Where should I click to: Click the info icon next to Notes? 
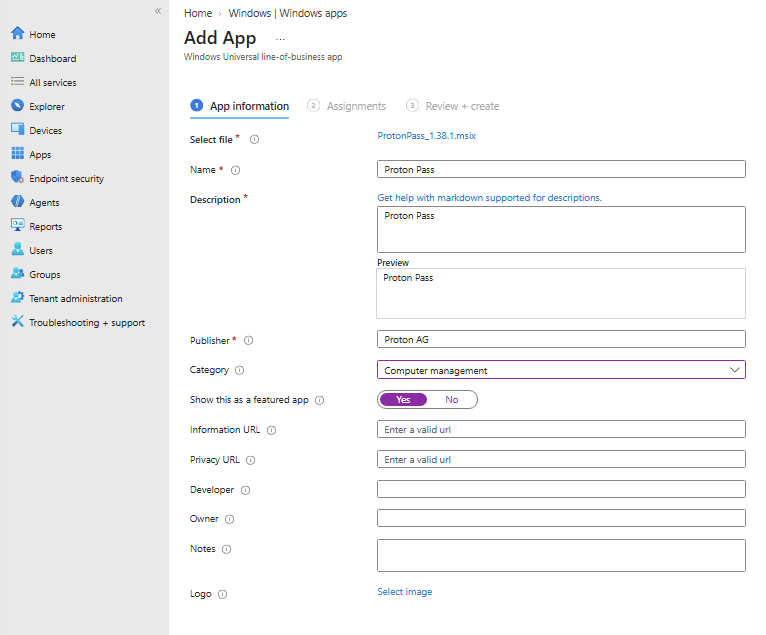coord(227,550)
